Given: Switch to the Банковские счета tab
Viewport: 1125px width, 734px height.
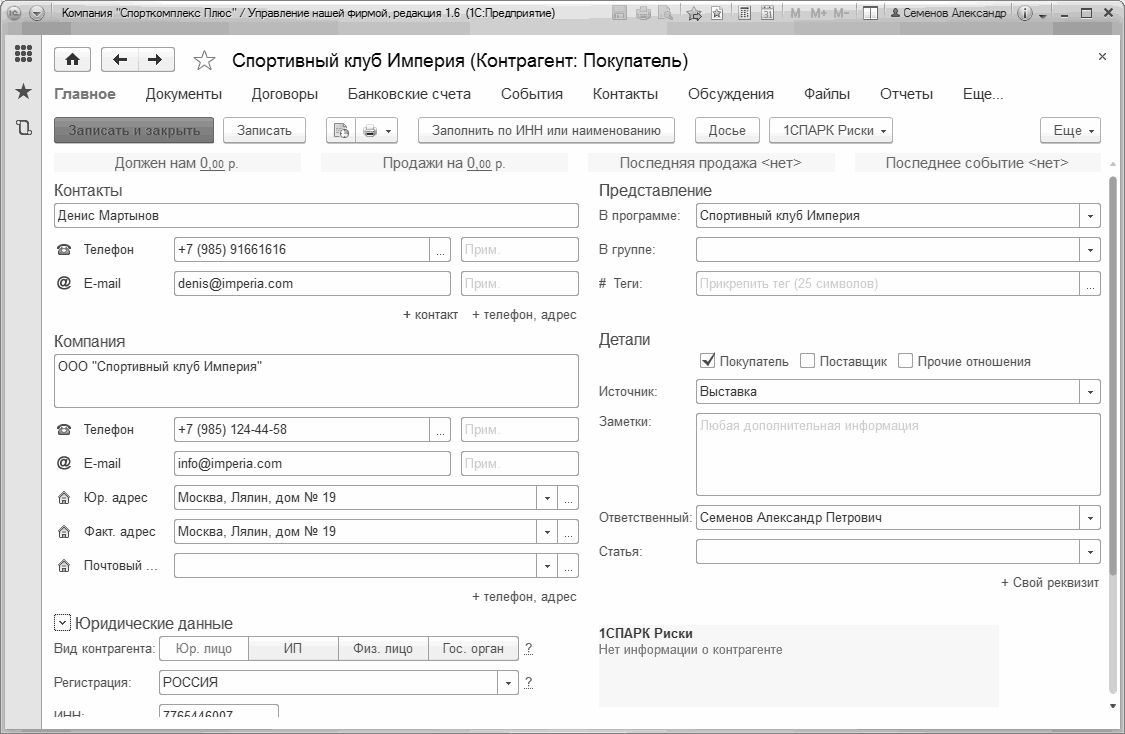Looking at the screenshot, I should click(x=409, y=94).
